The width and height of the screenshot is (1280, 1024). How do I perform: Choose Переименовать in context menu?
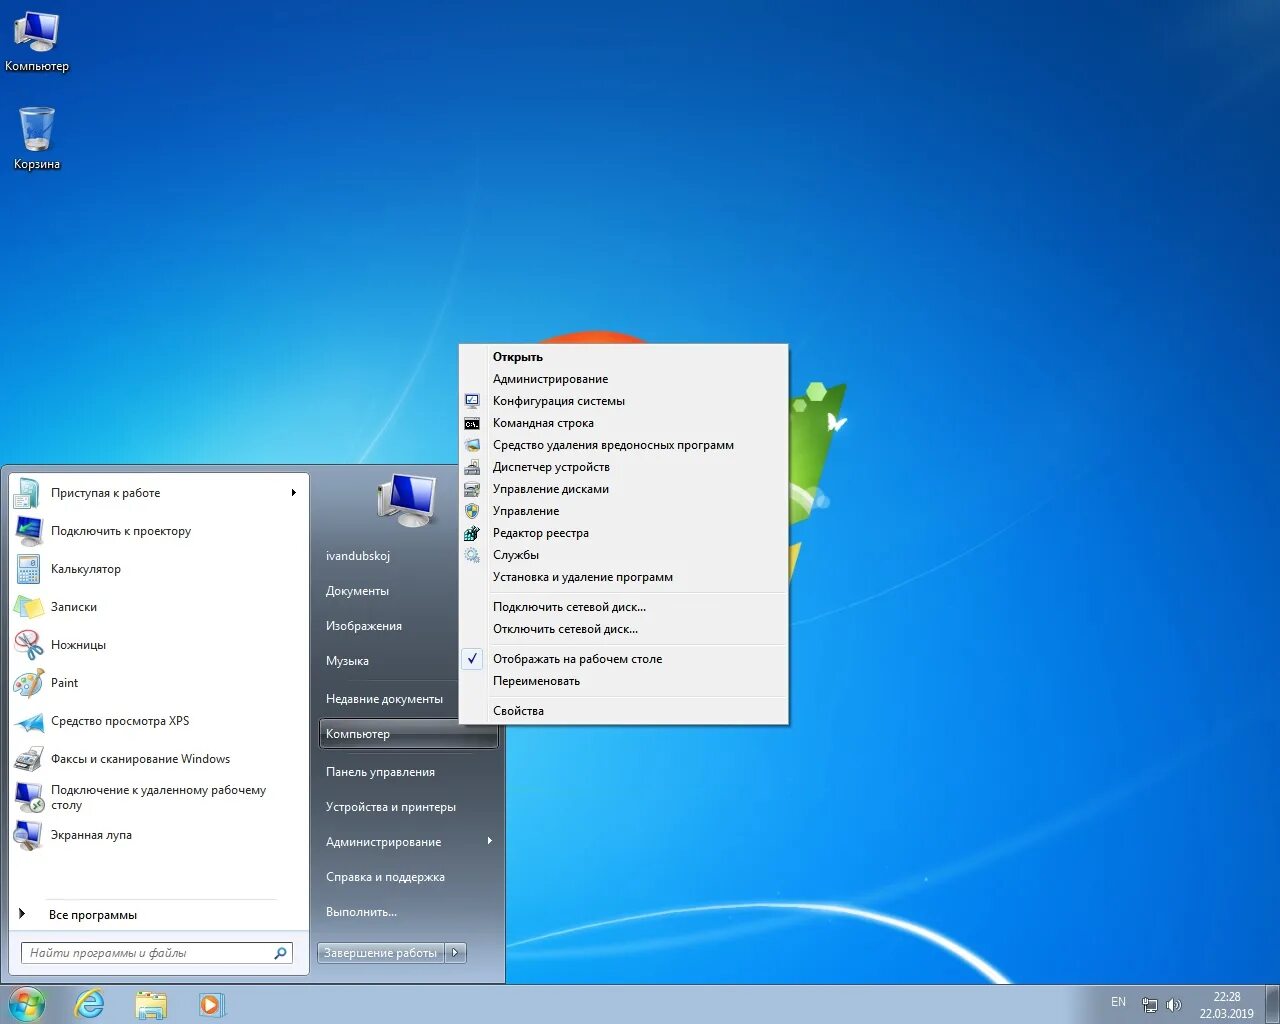tap(624, 681)
